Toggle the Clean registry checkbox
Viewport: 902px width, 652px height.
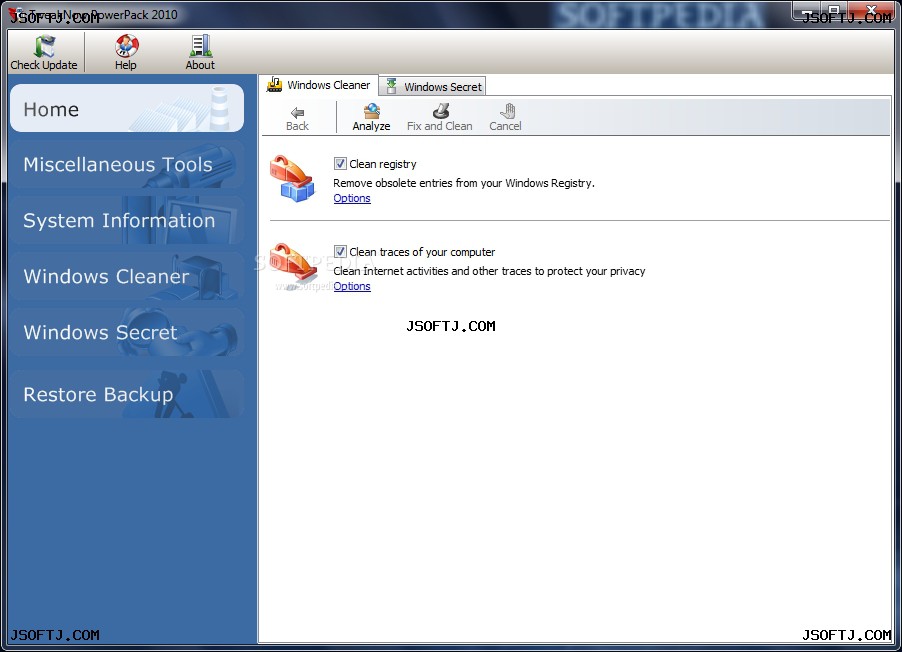pos(340,164)
